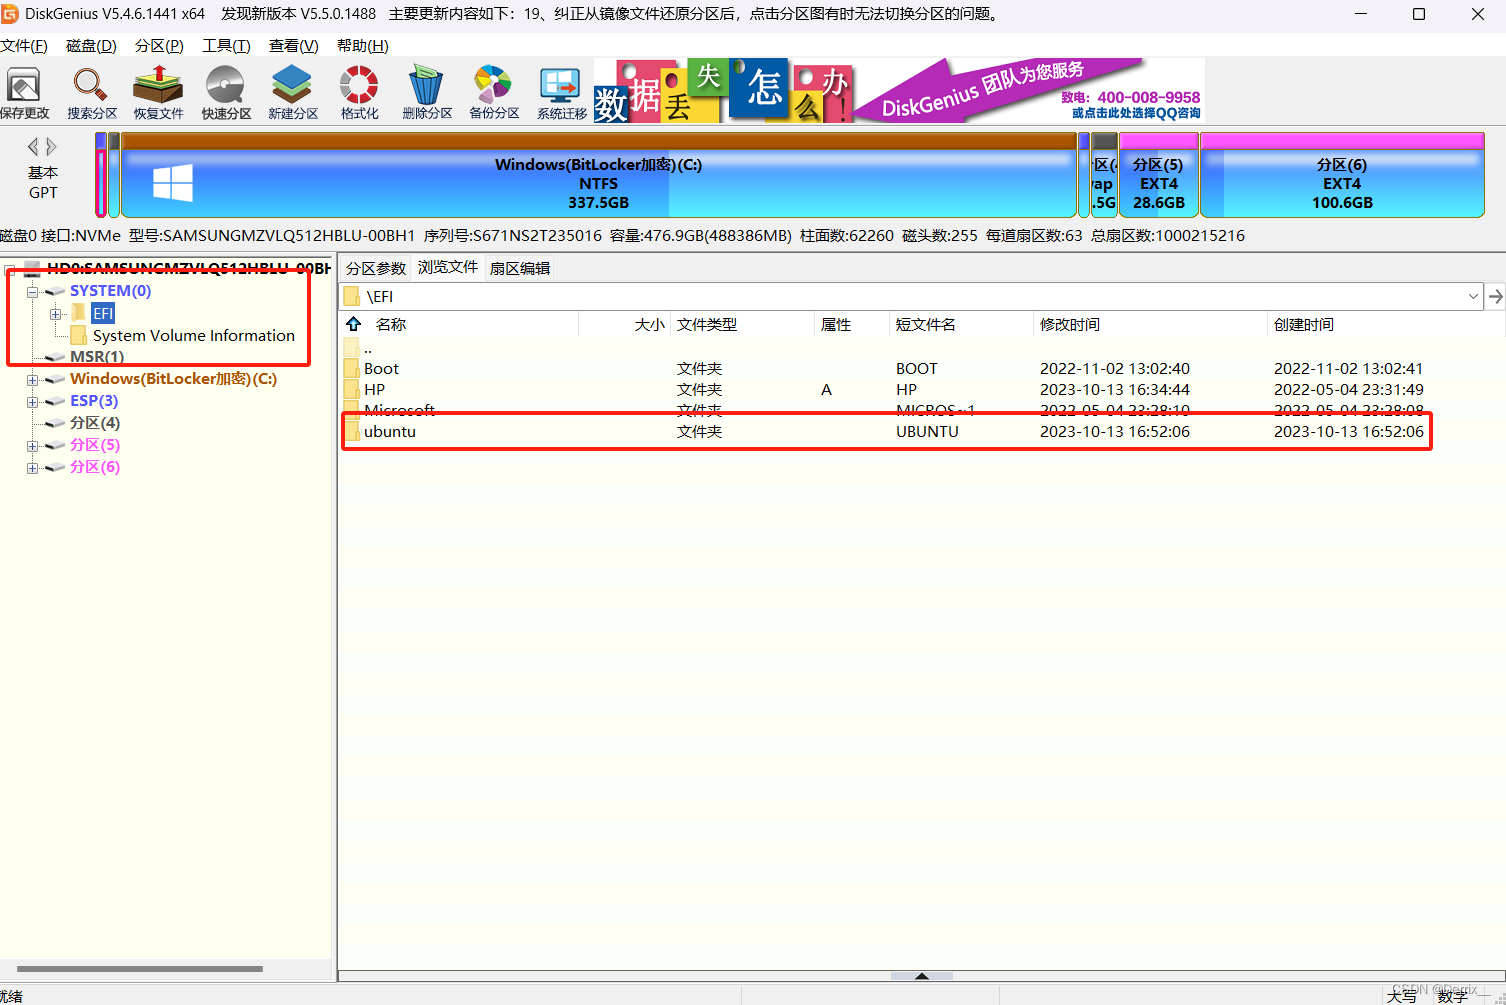Click the parent directory ".." entry
Screen dimensions: 1506x1005
click(367, 349)
